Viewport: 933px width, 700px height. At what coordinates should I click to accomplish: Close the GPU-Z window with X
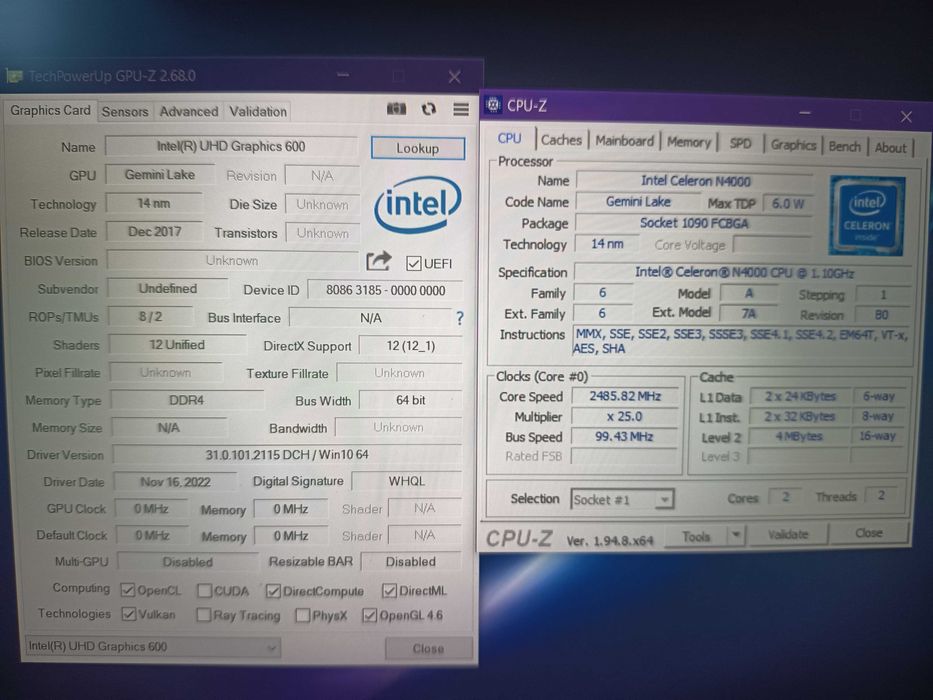[455, 77]
